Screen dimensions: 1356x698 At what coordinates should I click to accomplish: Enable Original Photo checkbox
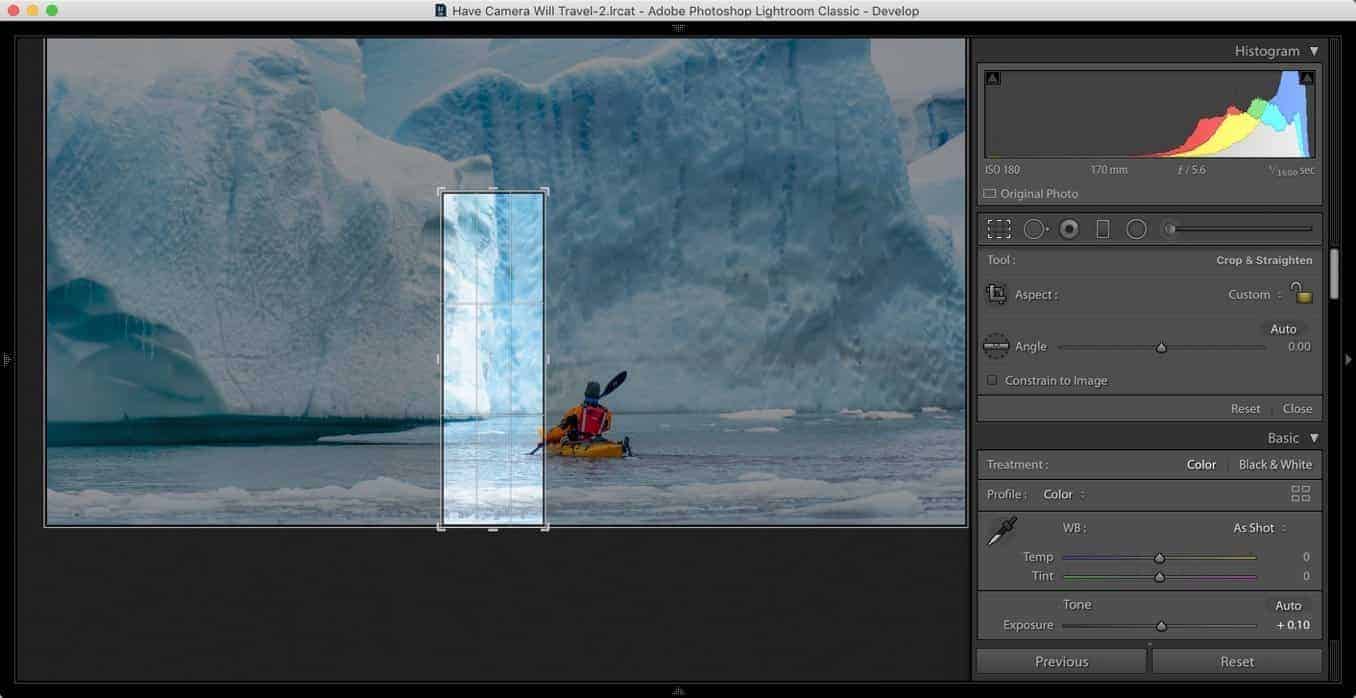point(989,194)
